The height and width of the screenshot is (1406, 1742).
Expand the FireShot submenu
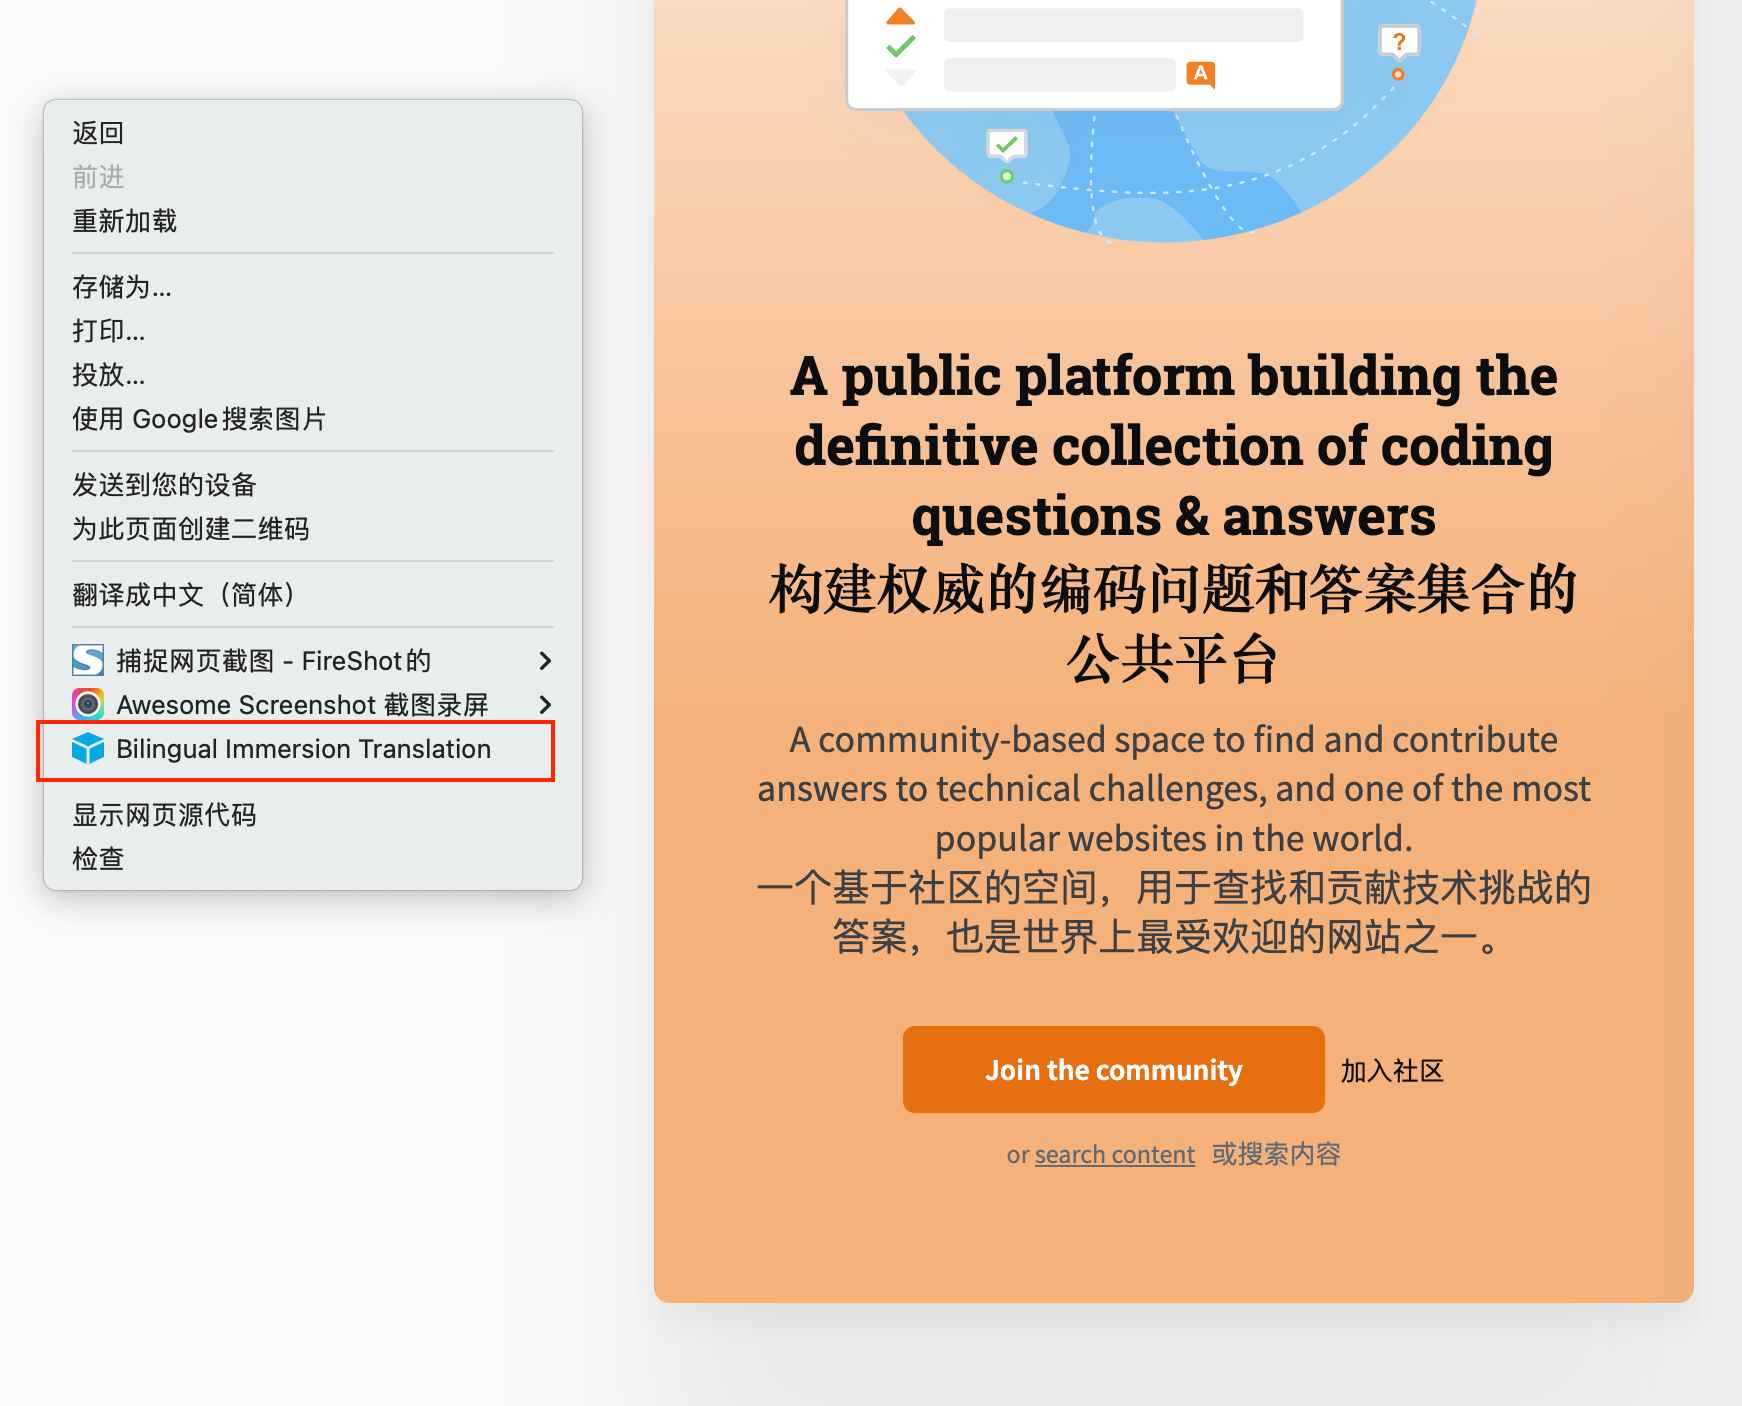546,660
